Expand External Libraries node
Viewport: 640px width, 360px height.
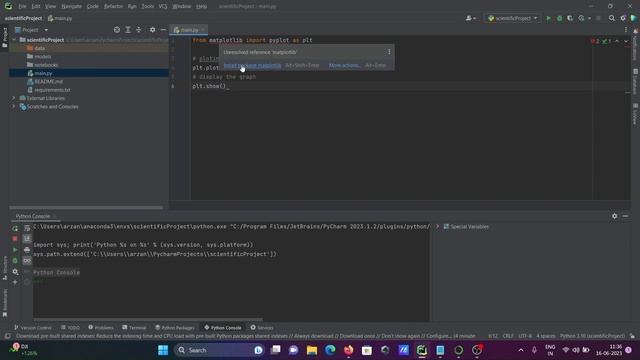pyautogui.click(x=14, y=98)
